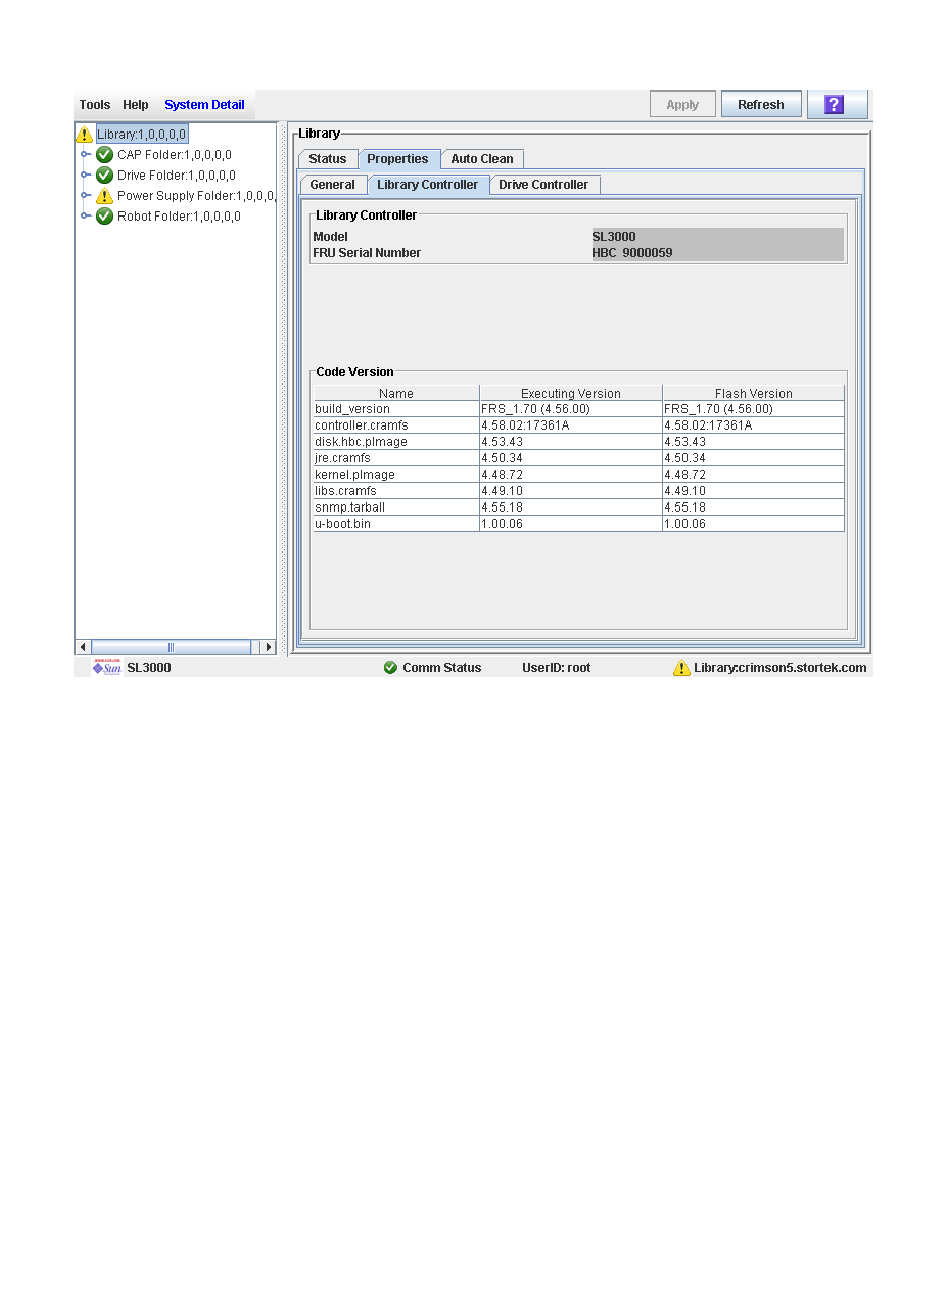Click the jre.cramfs row name
Screen dimensions: 950x1299
click(x=343, y=458)
